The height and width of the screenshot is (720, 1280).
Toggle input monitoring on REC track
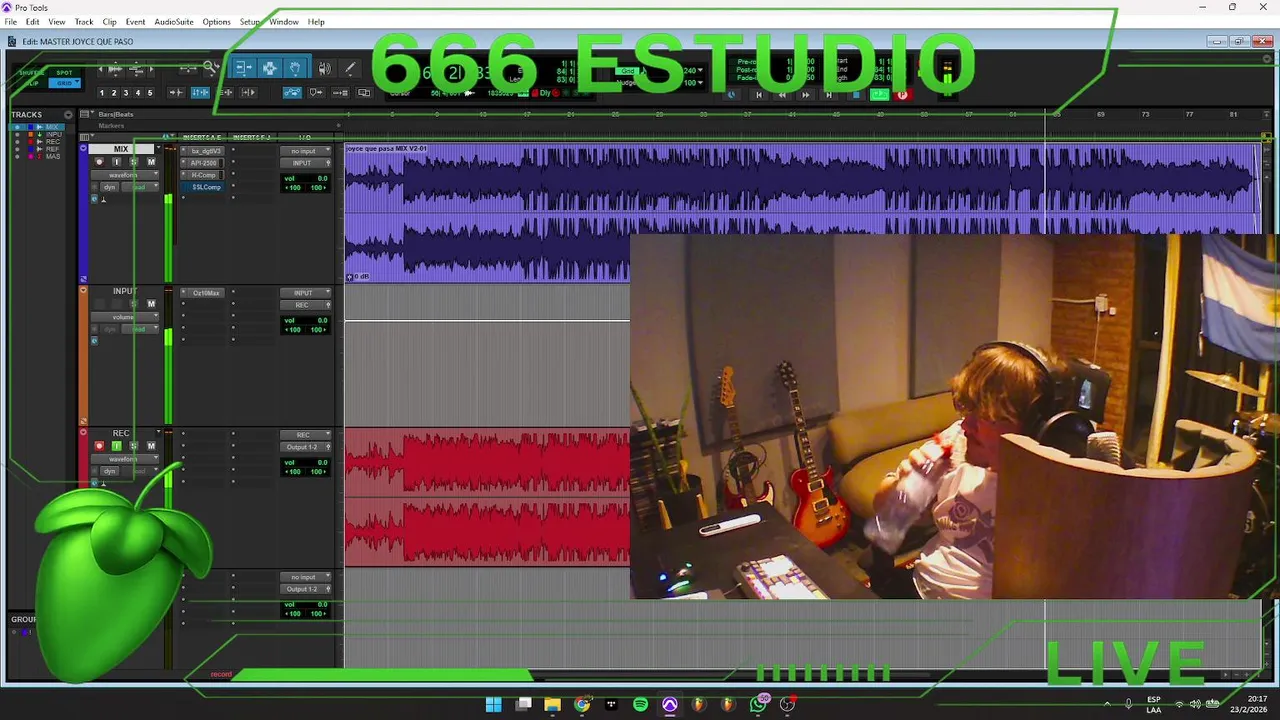pyautogui.click(x=116, y=446)
